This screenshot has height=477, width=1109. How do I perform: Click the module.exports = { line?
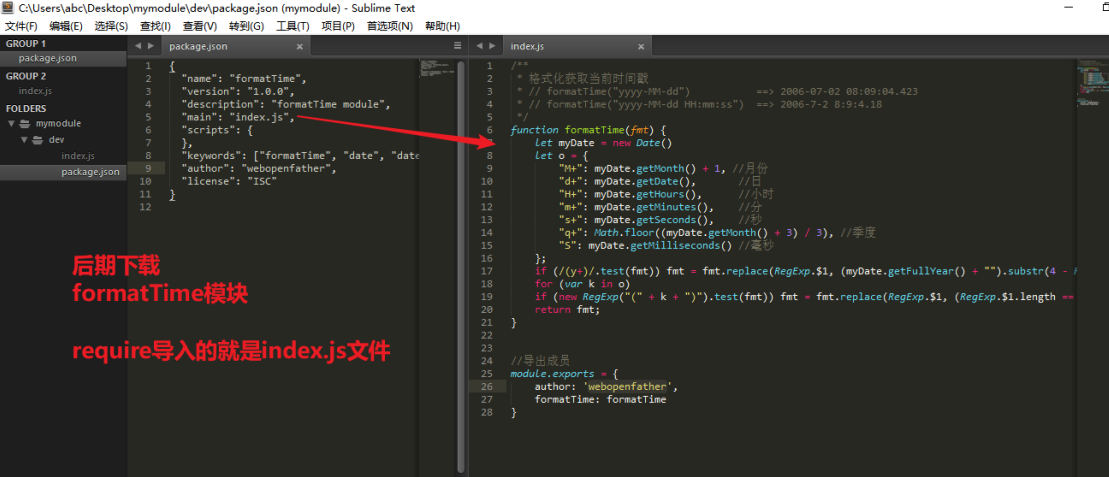click(x=564, y=374)
